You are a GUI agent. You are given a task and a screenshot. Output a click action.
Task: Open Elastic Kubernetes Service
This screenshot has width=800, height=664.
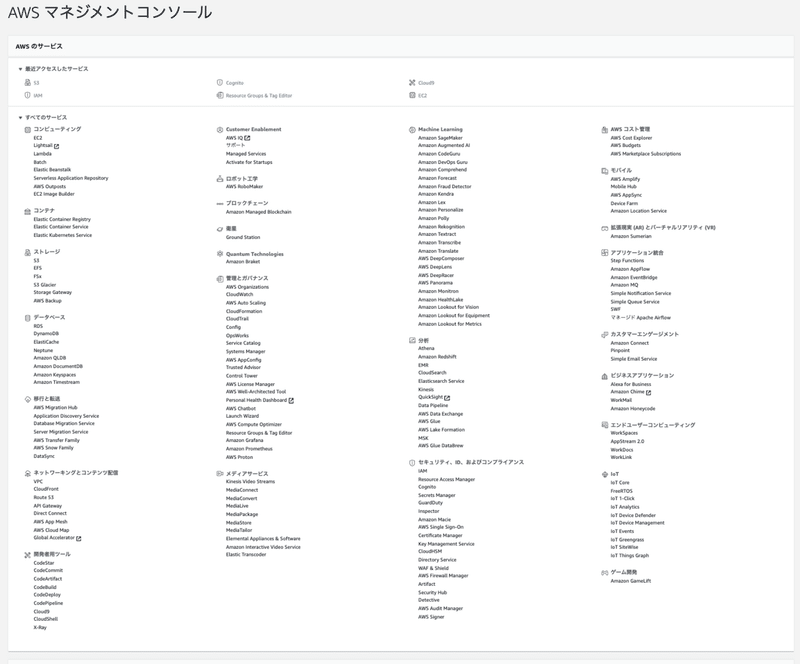coord(63,235)
